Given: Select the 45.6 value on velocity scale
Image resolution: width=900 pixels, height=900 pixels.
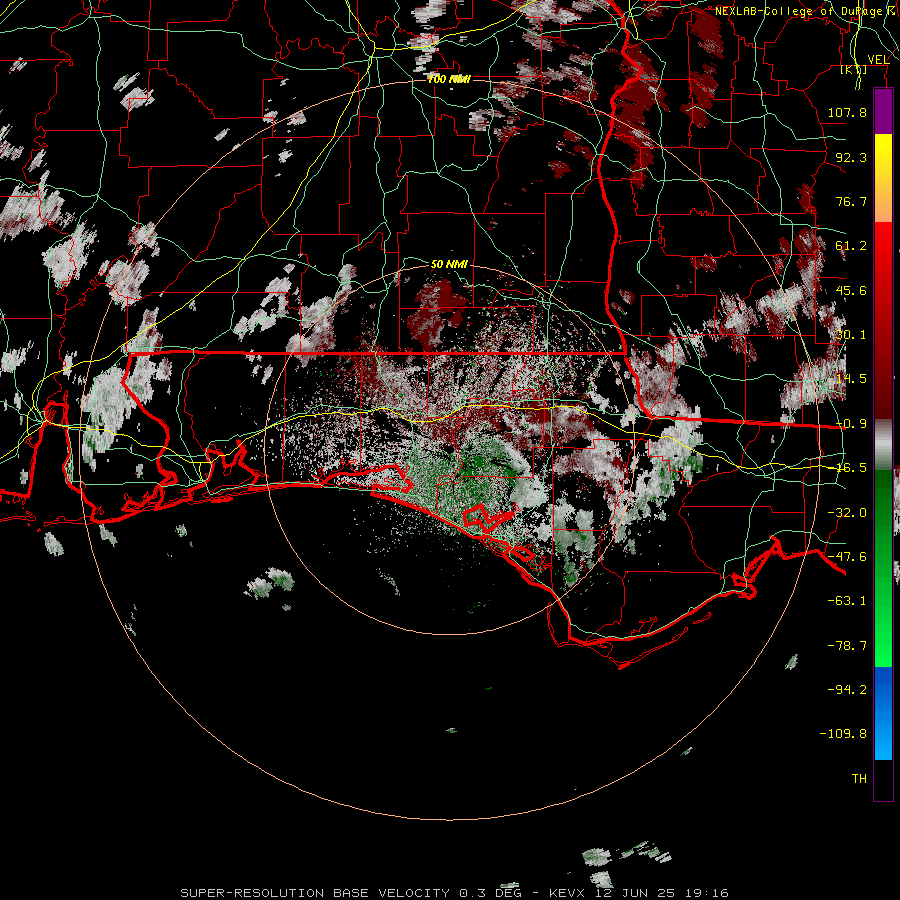Looking at the screenshot, I should [851, 290].
